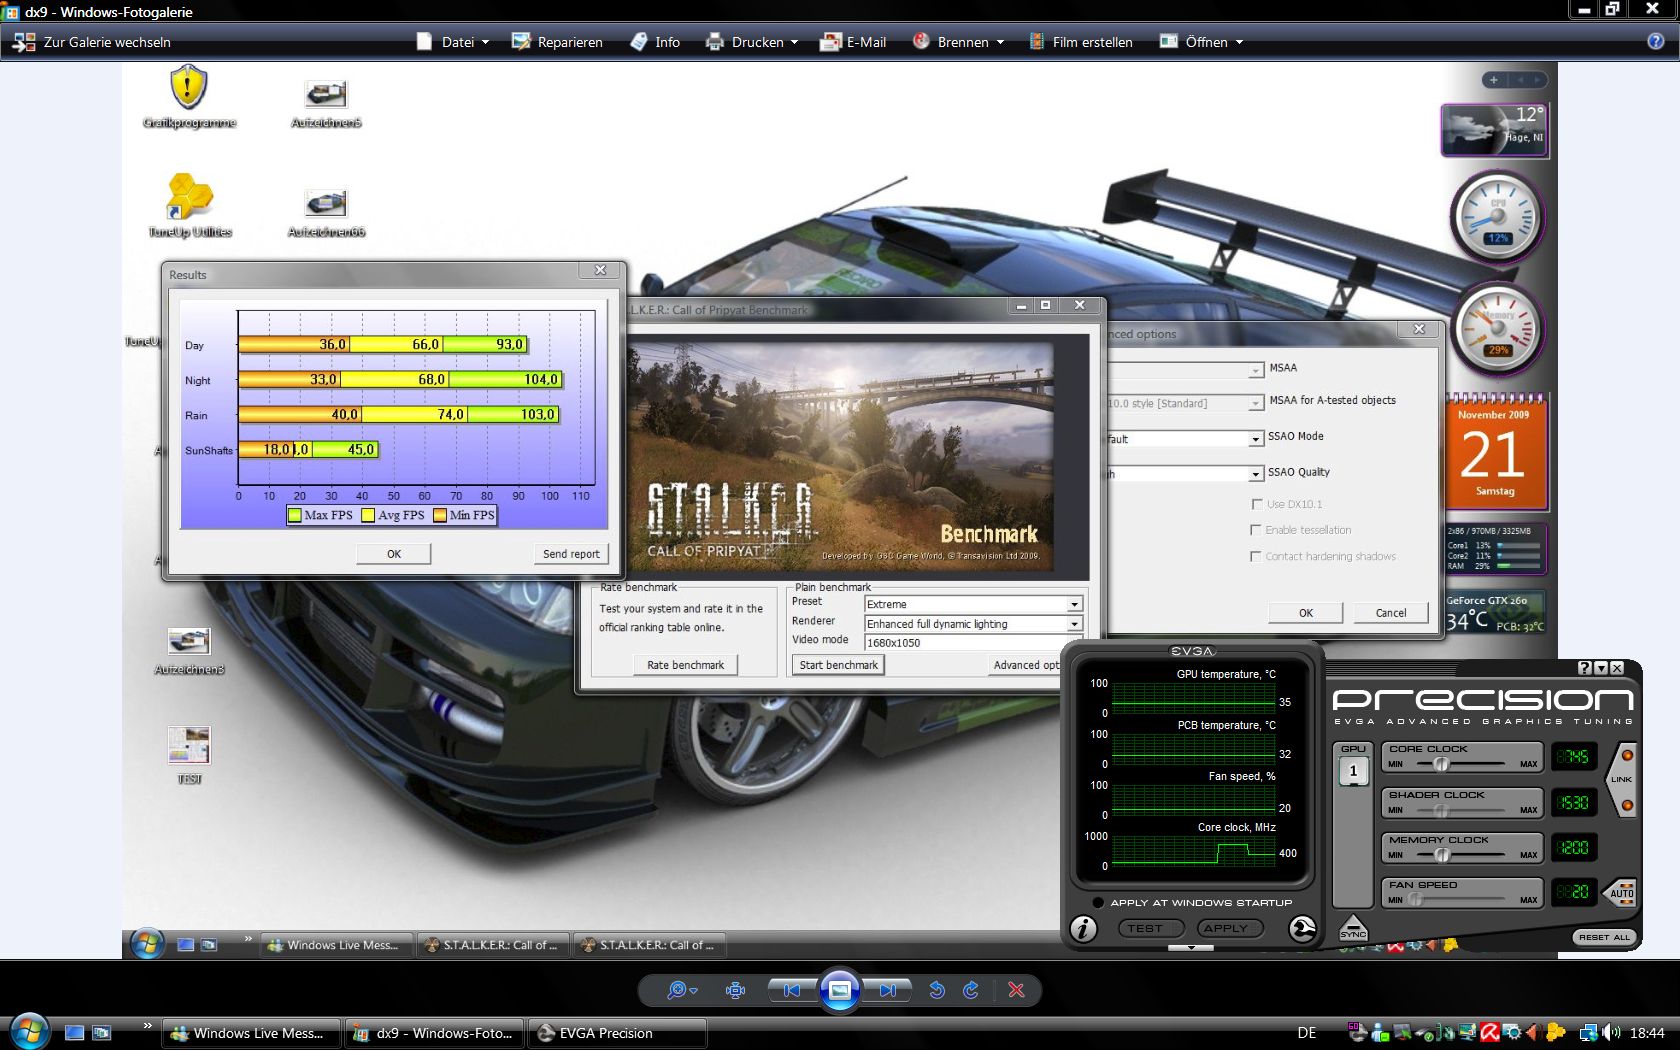Click Cancel in advanced options dialog
The width and height of the screenshot is (1680, 1050).
click(1391, 613)
